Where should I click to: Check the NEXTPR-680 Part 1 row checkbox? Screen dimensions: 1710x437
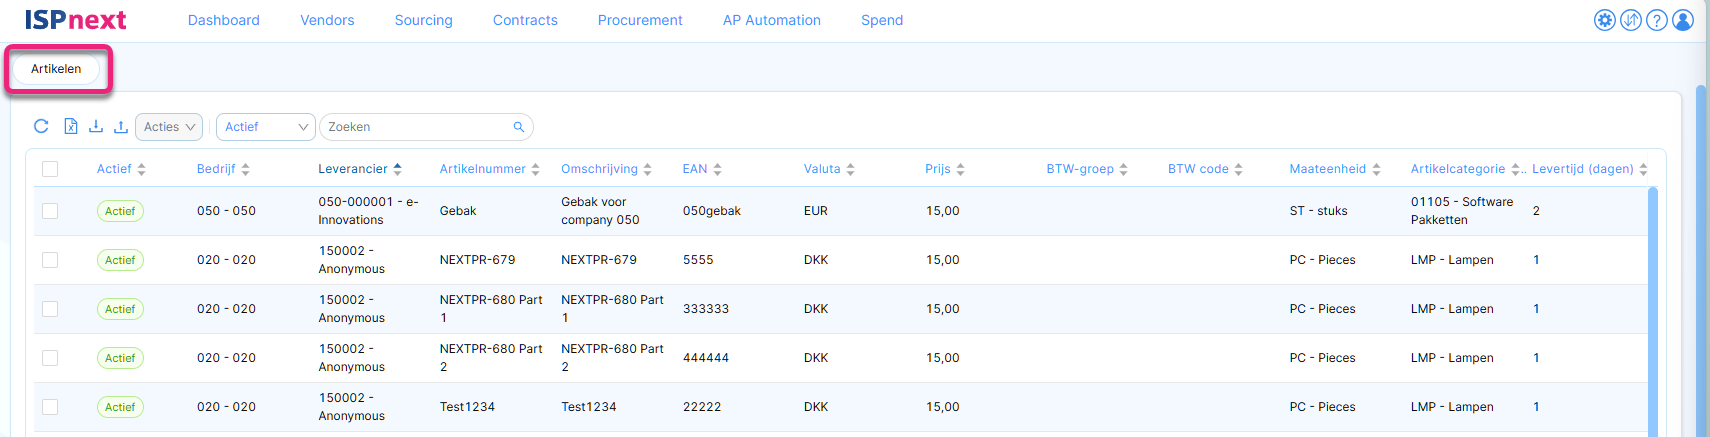(x=50, y=309)
